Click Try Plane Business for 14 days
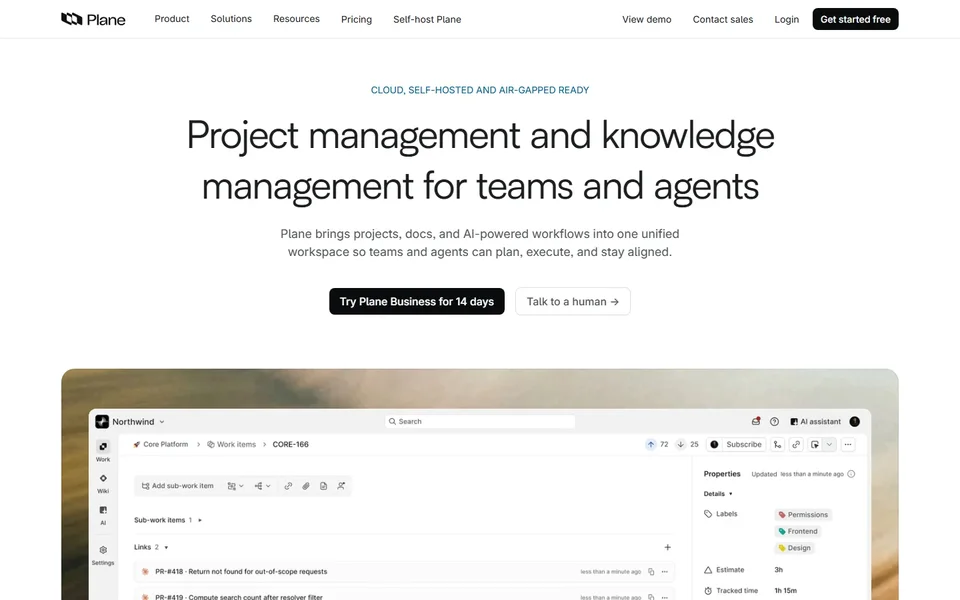The image size is (960, 600). tap(417, 301)
